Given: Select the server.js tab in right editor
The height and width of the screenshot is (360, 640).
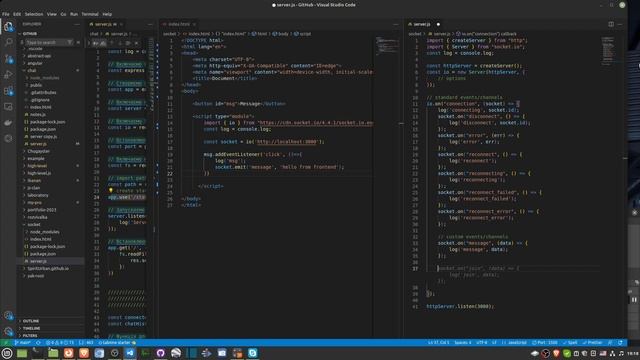Looking at the screenshot, I should point(423,24).
